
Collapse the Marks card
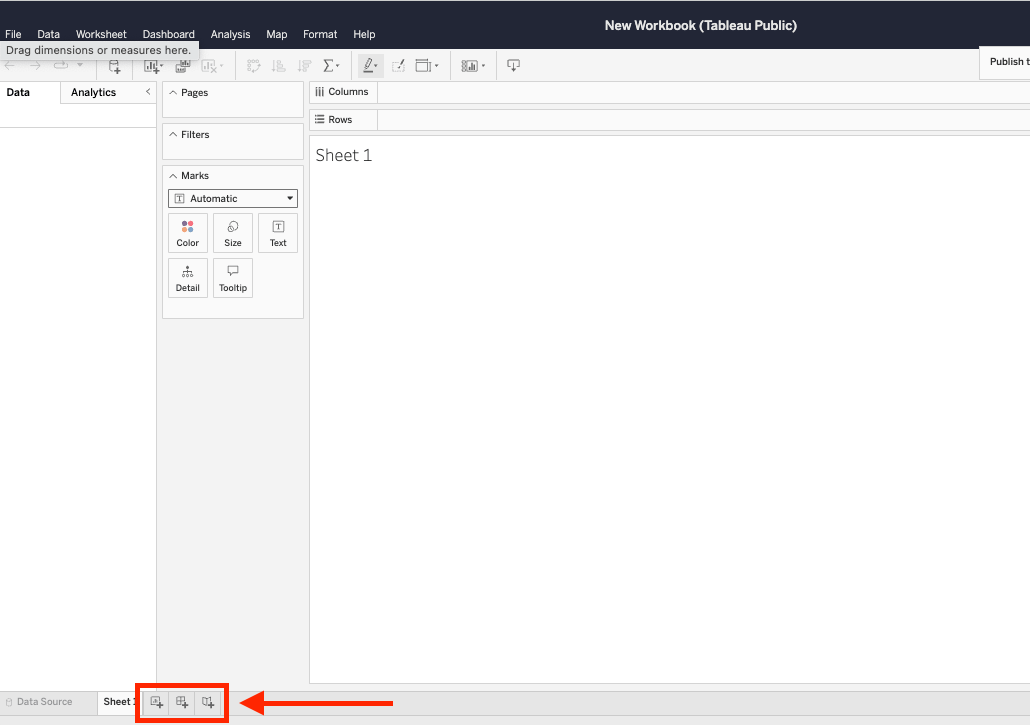pyautogui.click(x=173, y=176)
